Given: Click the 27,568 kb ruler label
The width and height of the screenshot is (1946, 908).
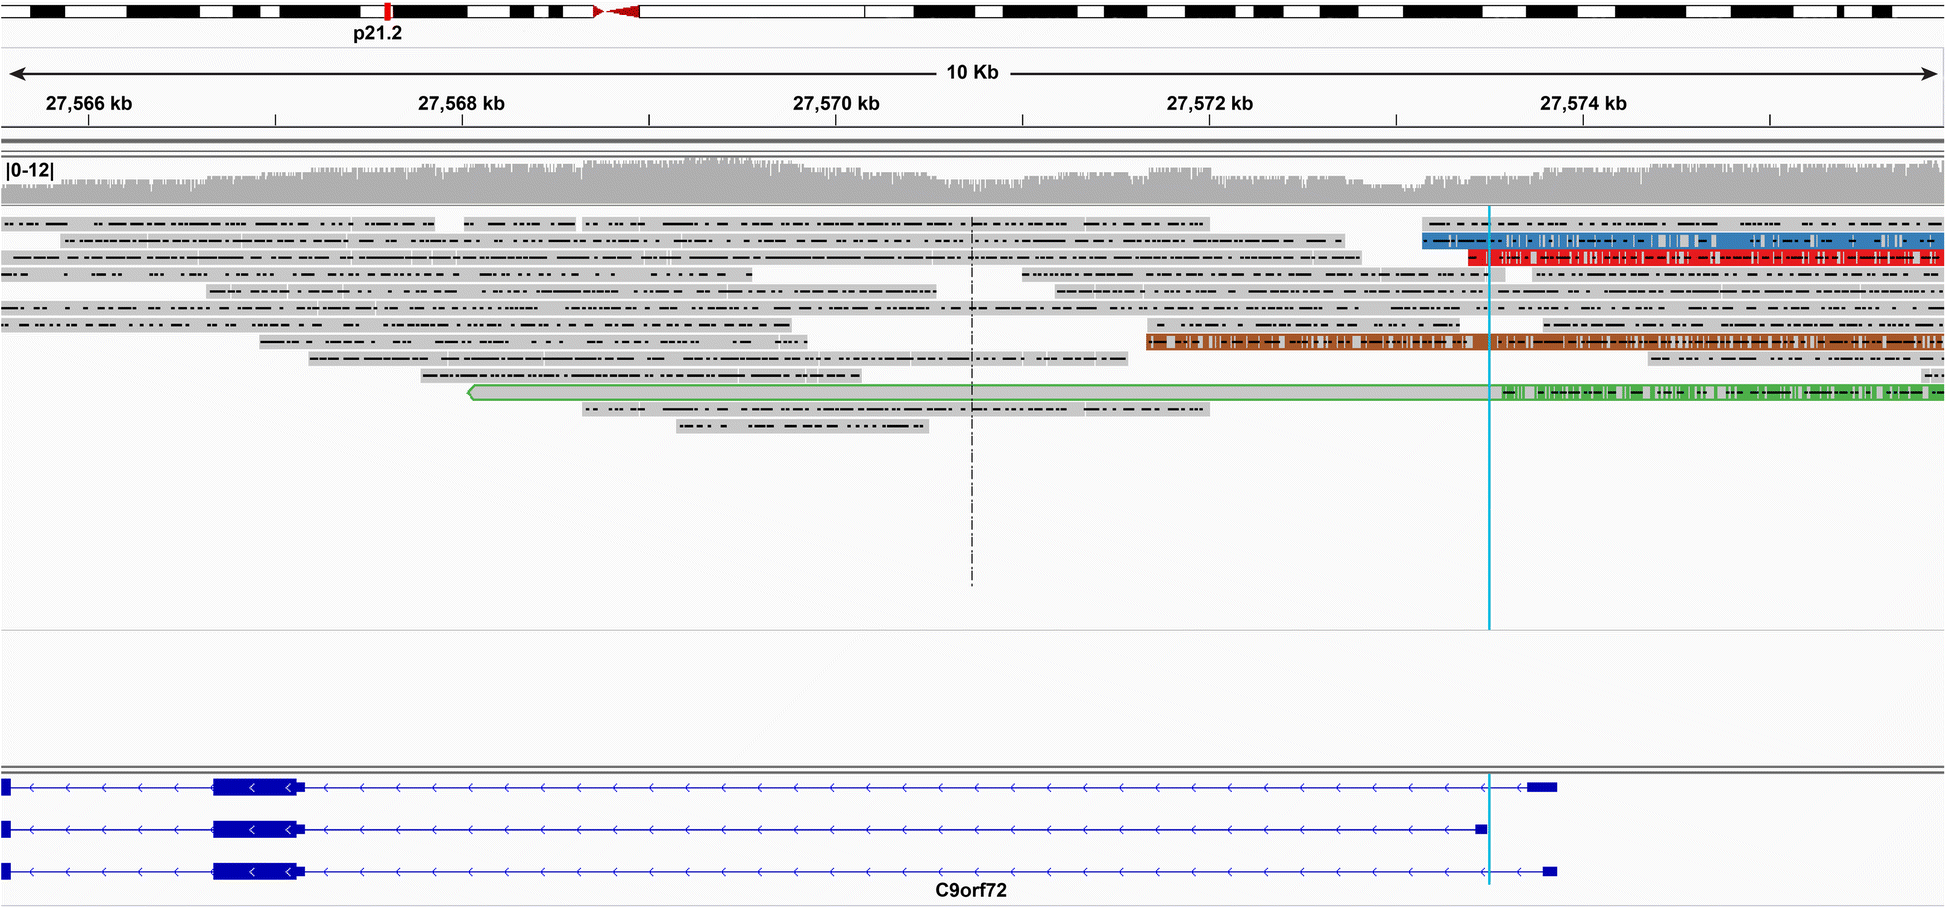Looking at the screenshot, I should pyautogui.click(x=461, y=104).
